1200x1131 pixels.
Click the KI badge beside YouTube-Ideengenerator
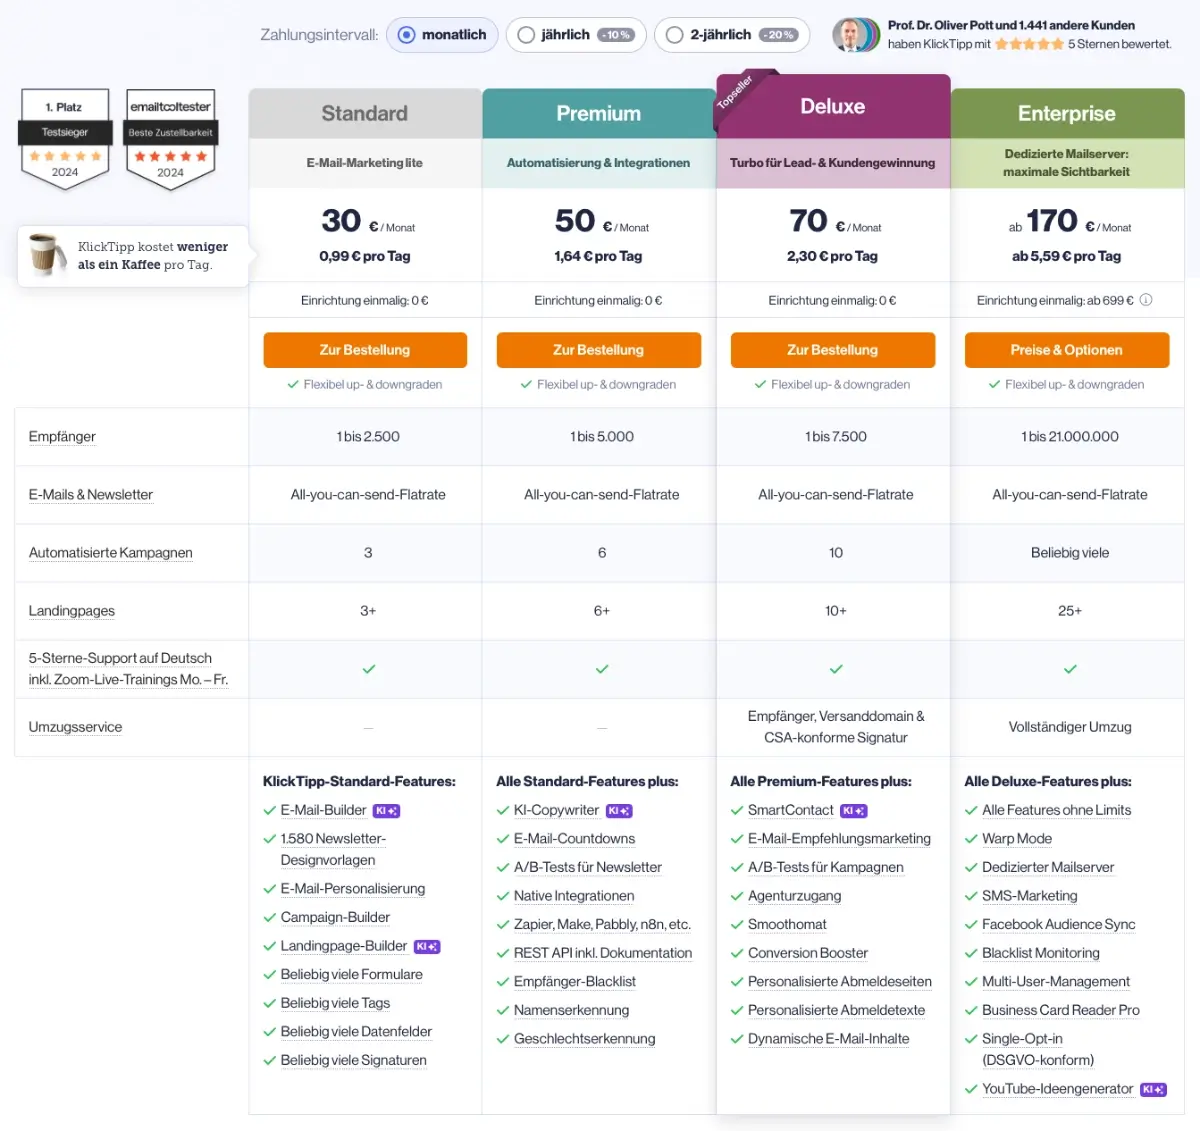[x=1153, y=1090]
